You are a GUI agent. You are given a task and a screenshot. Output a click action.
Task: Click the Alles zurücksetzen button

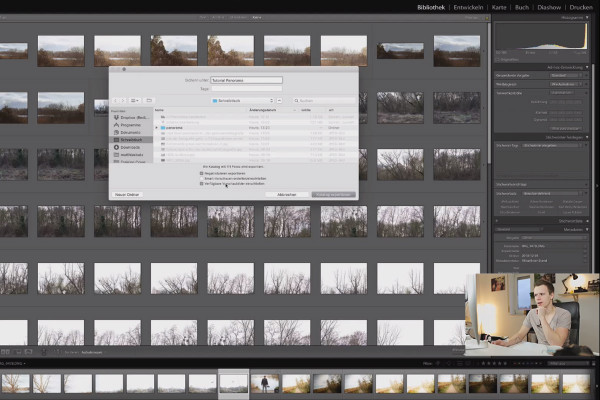(x=566, y=128)
